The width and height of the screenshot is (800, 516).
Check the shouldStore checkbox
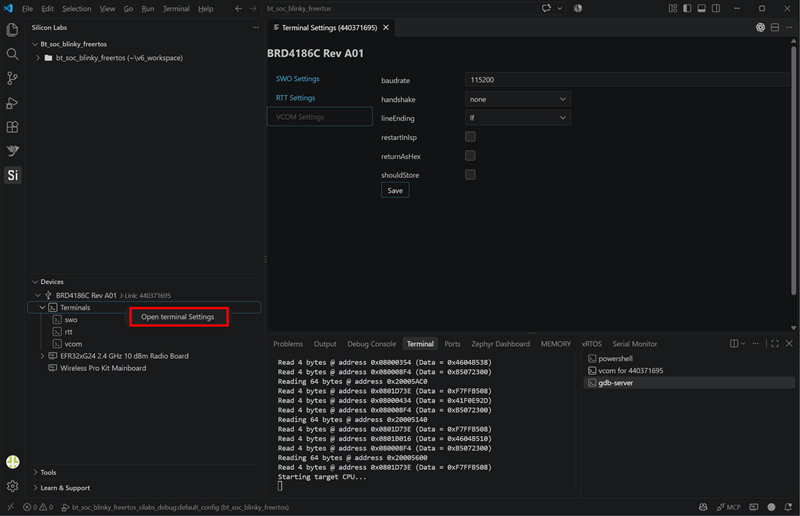click(470, 175)
